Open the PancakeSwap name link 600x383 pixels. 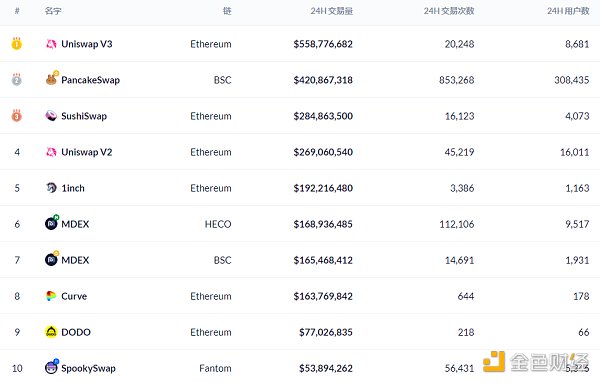91,80
